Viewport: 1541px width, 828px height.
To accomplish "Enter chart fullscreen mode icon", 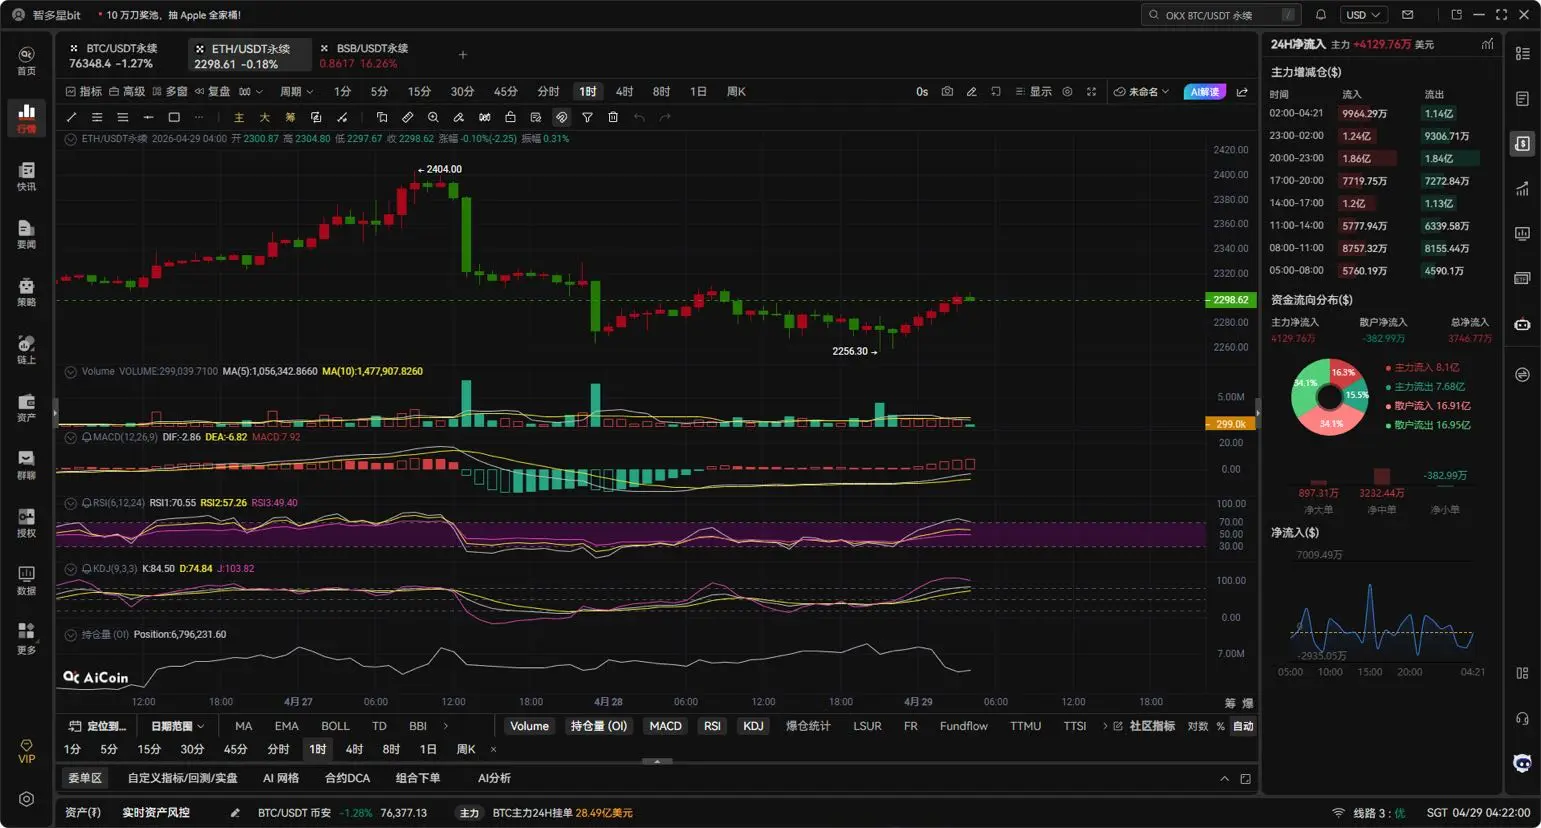I will (x=1091, y=91).
